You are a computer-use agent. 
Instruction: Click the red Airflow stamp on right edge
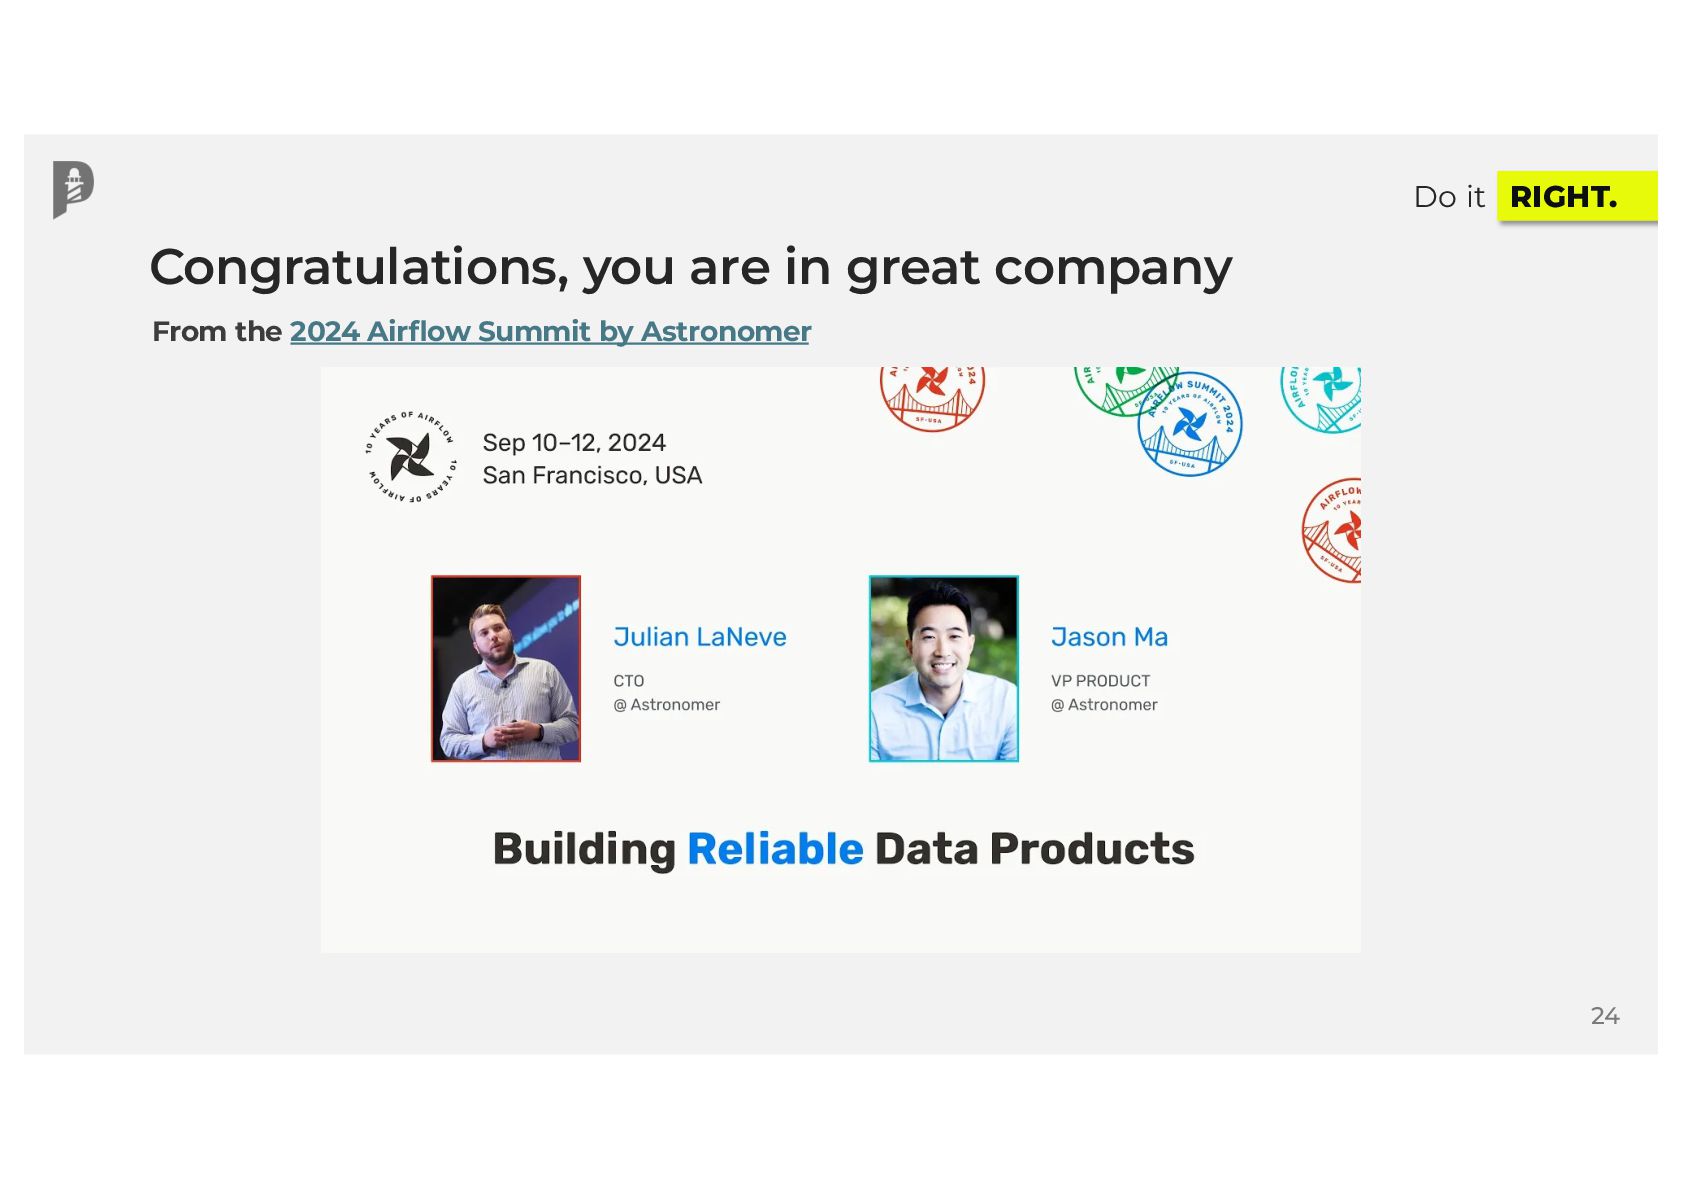click(x=1333, y=530)
